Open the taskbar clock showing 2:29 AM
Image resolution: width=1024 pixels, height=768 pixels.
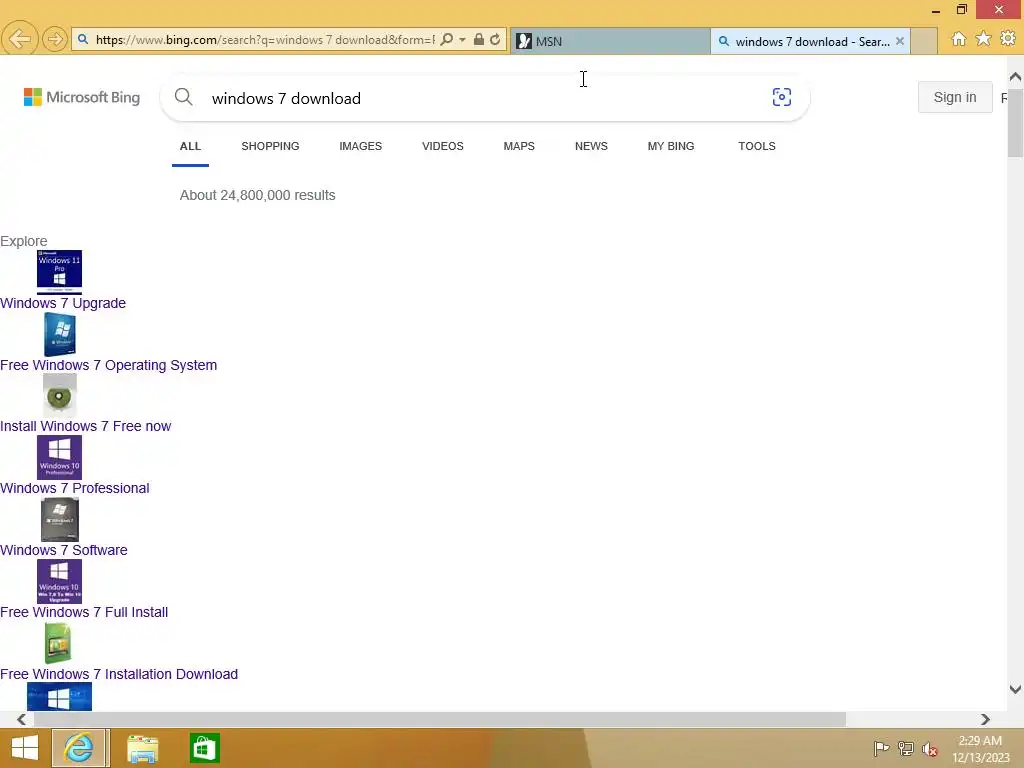tap(980, 749)
